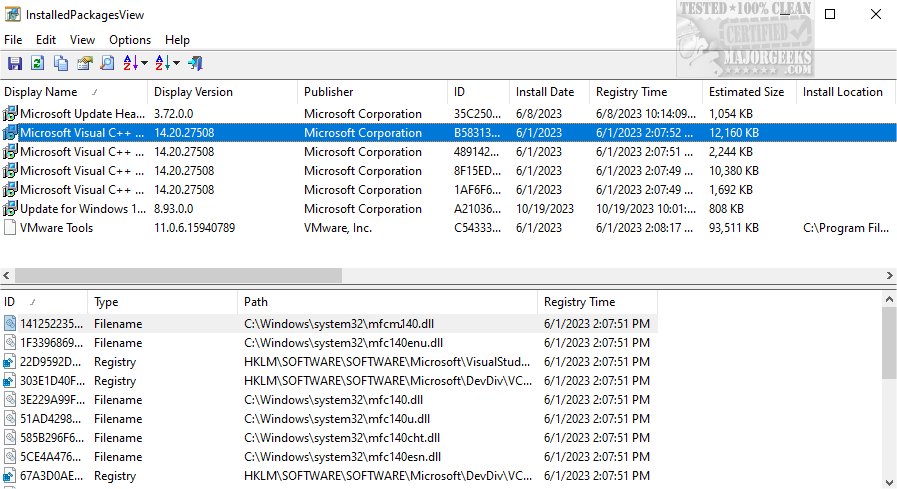Click the Save toolbar icon
This screenshot has width=897, height=489.
pos(13,63)
